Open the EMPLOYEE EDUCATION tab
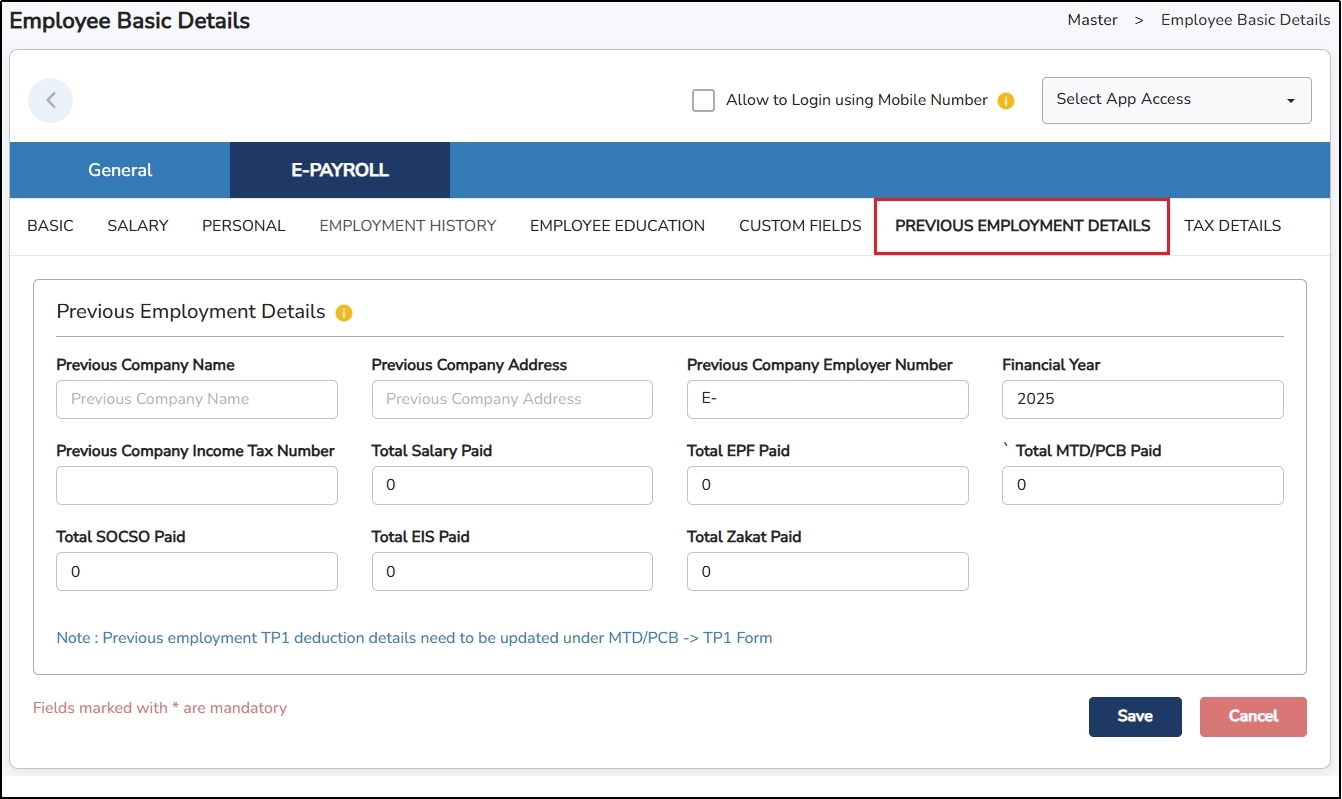Screen dimensions: 1342x799 (x=617, y=226)
